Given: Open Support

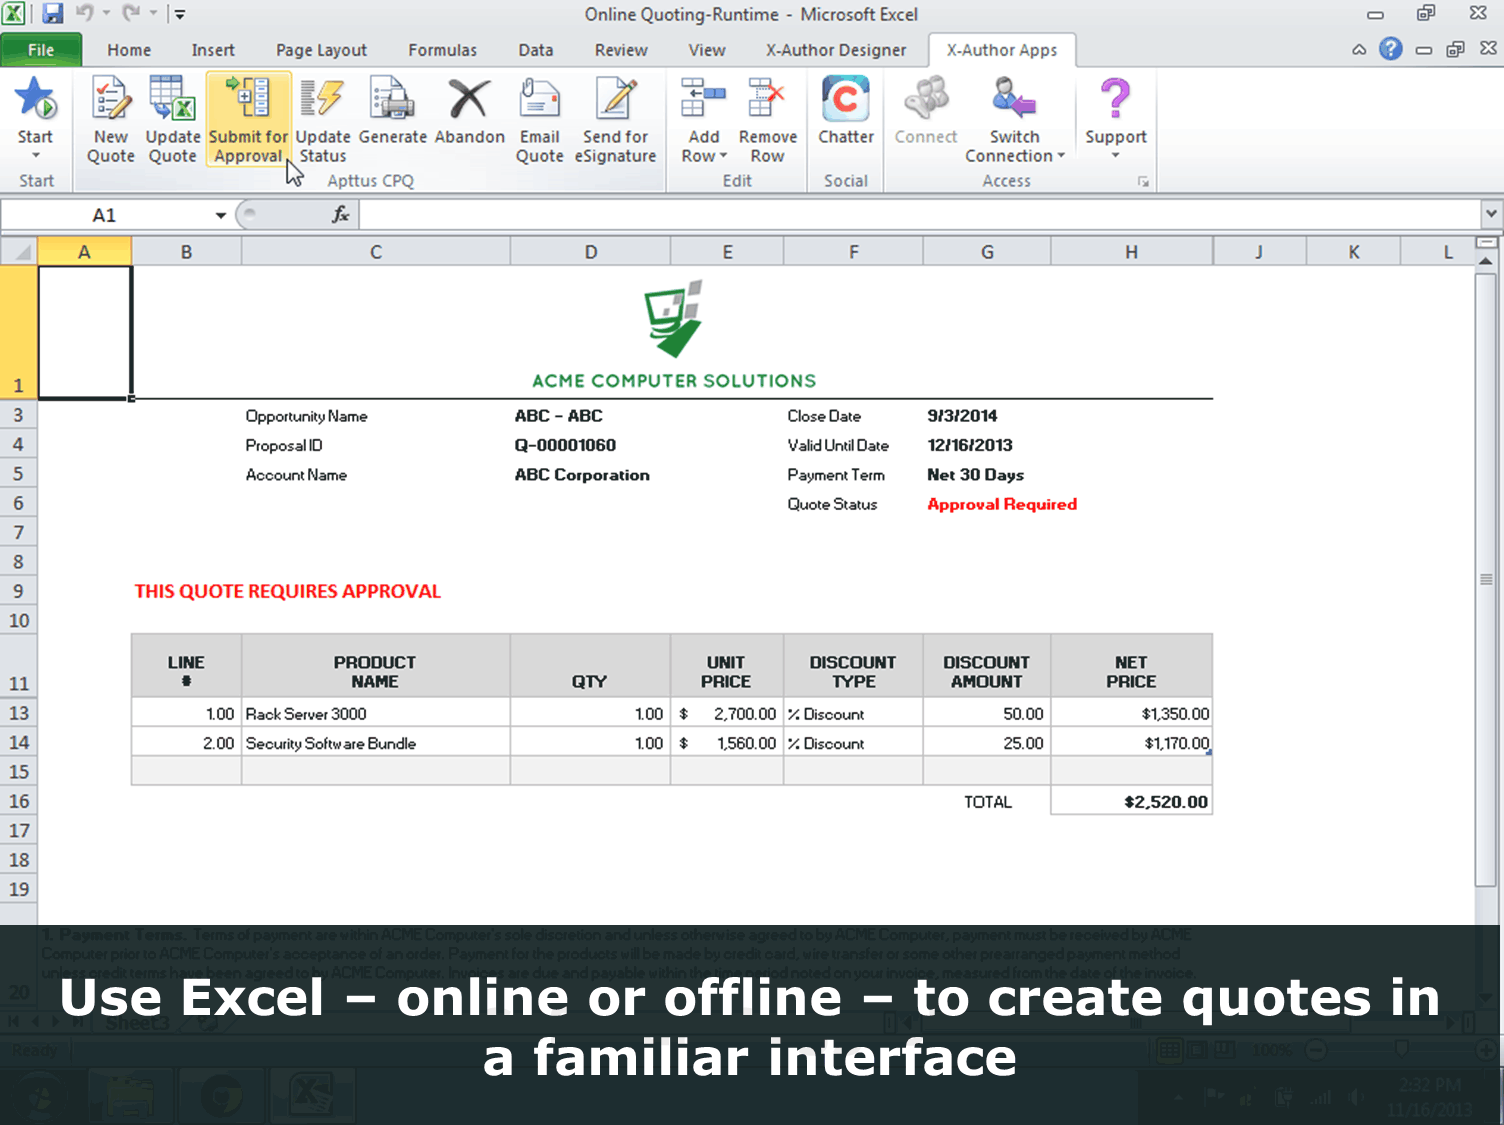Looking at the screenshot, I should click(1114, 115).
